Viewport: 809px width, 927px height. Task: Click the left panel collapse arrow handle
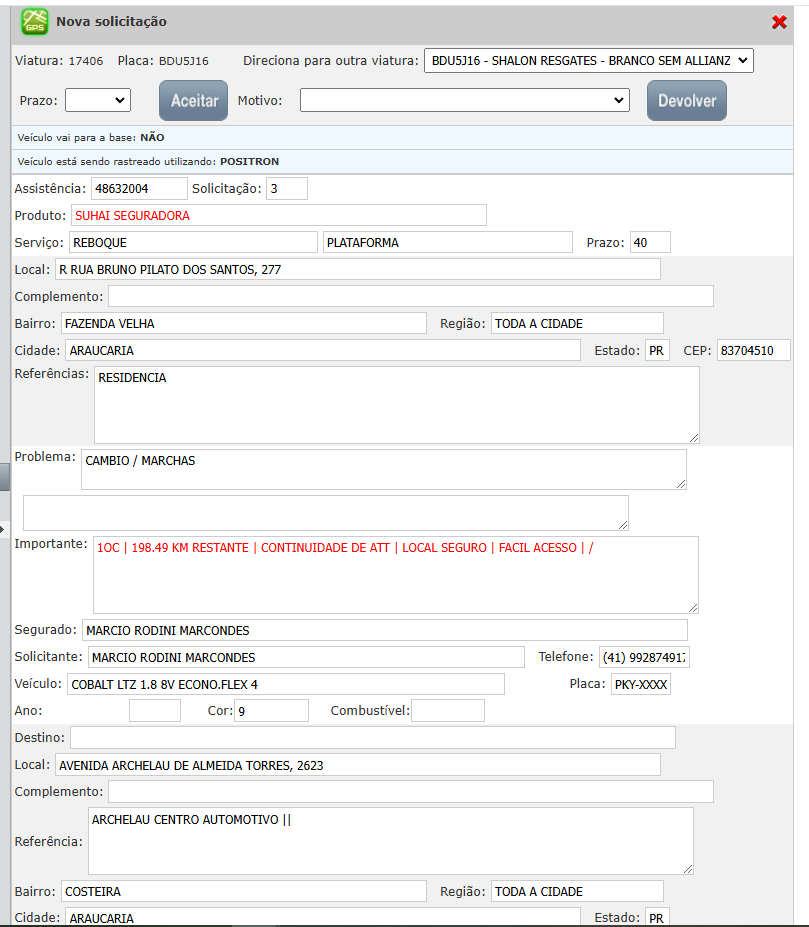pyautogui.click(x=3, y=527)
